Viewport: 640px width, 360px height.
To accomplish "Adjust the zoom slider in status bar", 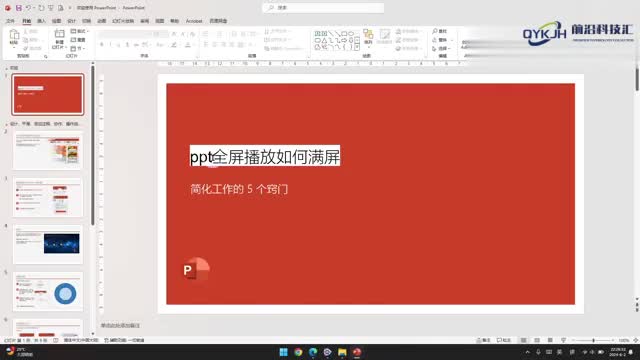I will click(x=593, y=340).
